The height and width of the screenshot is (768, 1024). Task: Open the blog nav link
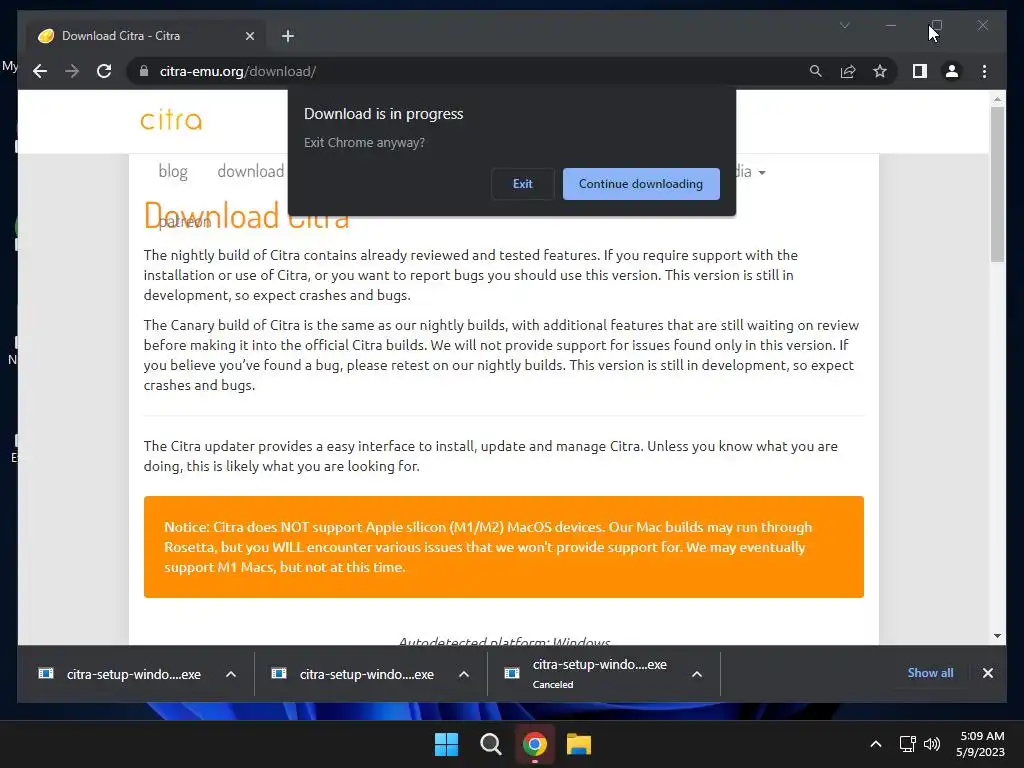pos(172,171)
